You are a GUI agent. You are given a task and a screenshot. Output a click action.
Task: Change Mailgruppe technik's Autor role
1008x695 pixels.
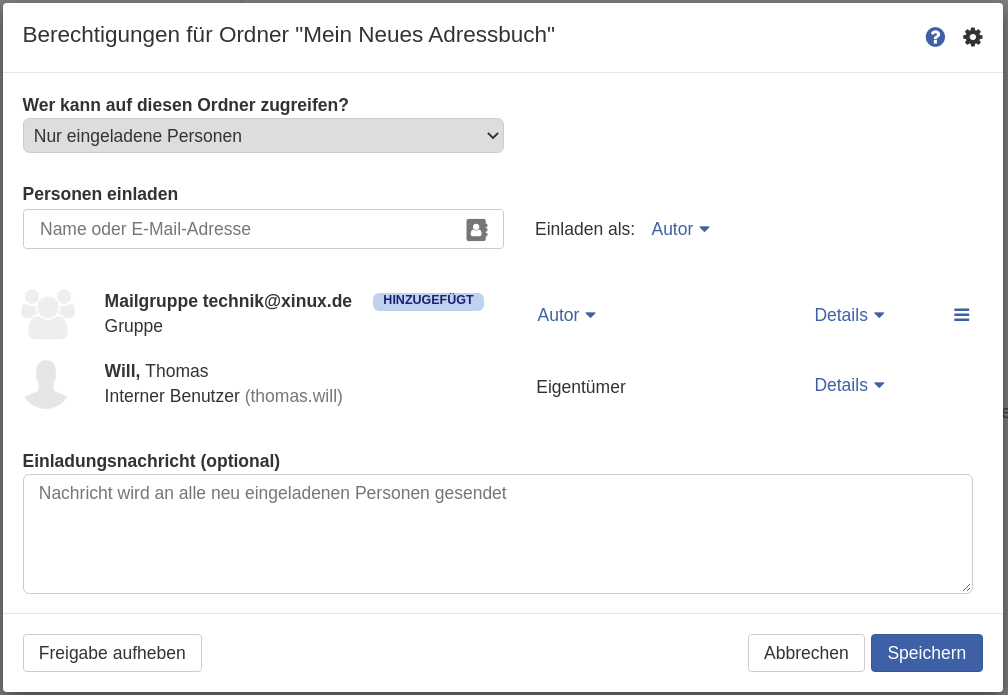tap(566, 315)
